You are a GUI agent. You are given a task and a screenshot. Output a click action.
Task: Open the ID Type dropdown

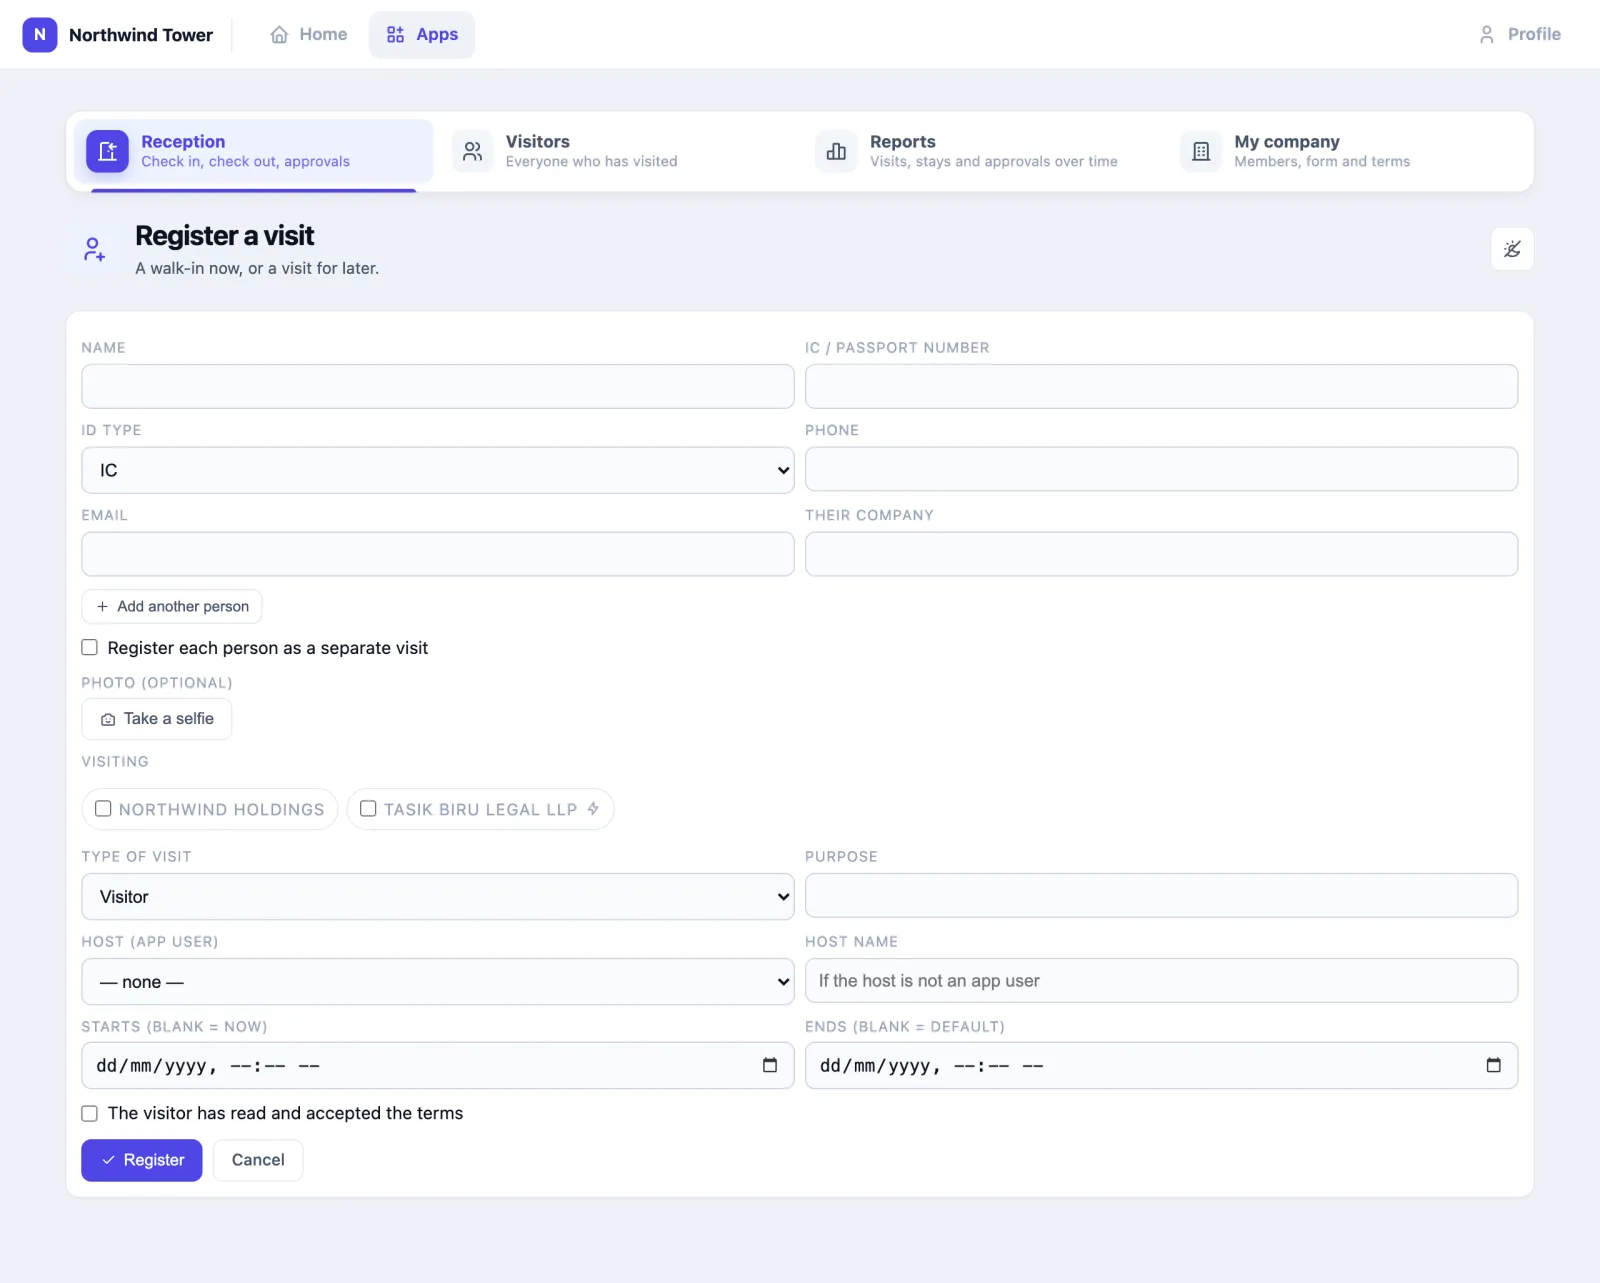(438, 470)
